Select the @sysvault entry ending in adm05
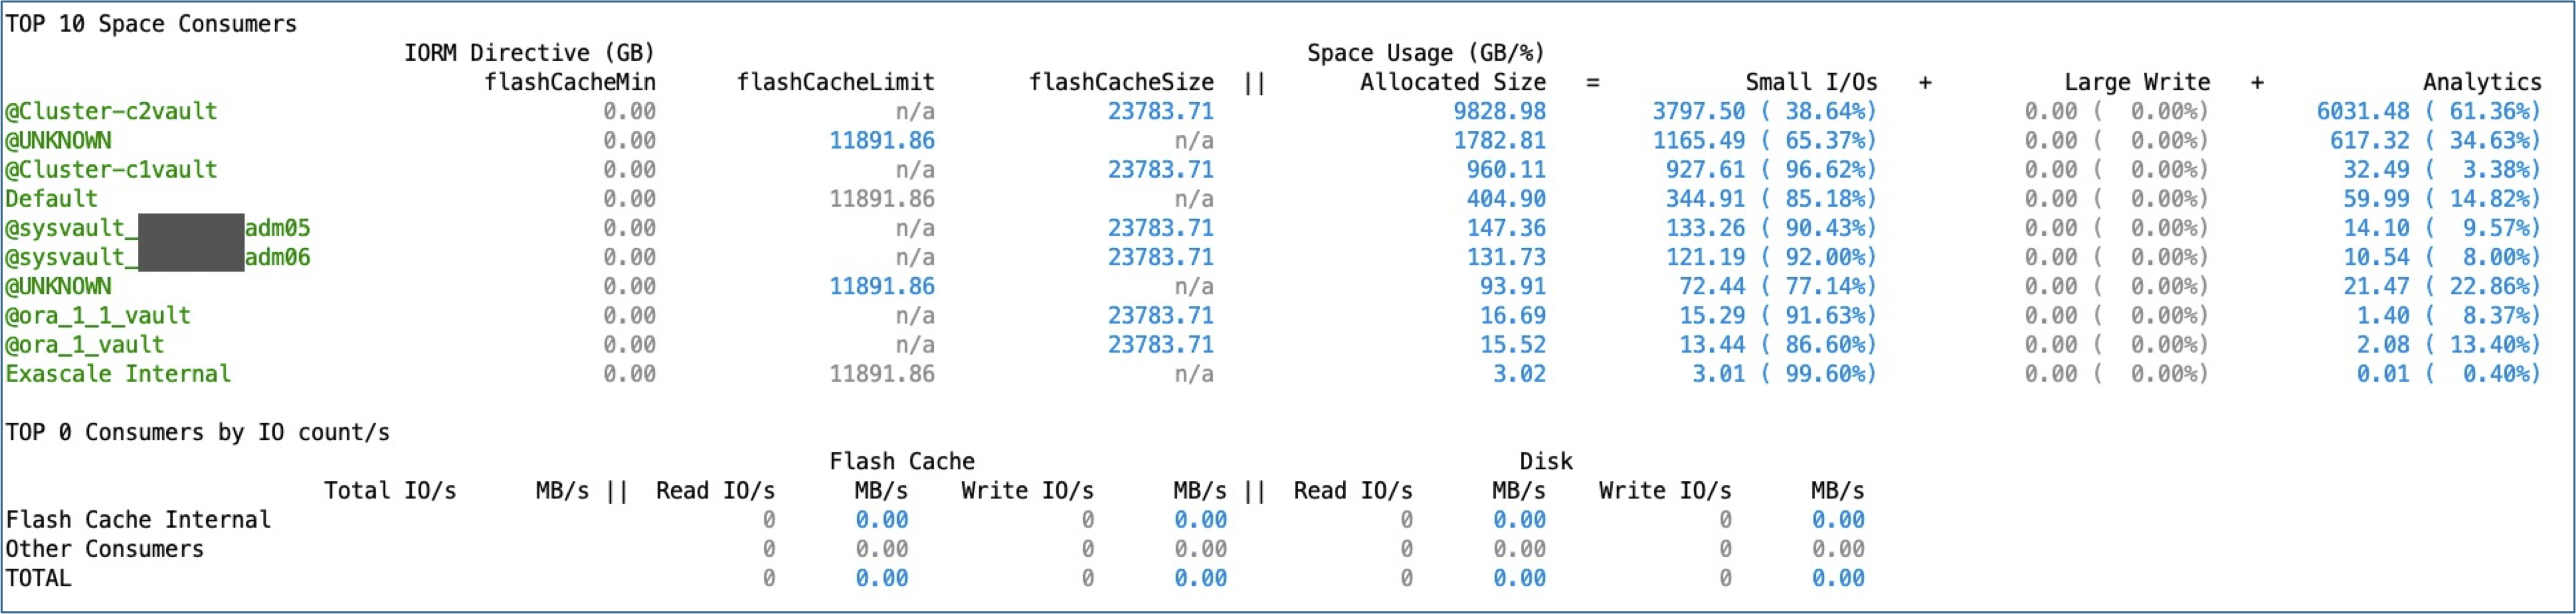Viewport: 2576px width, 614px height. point(157,228)
